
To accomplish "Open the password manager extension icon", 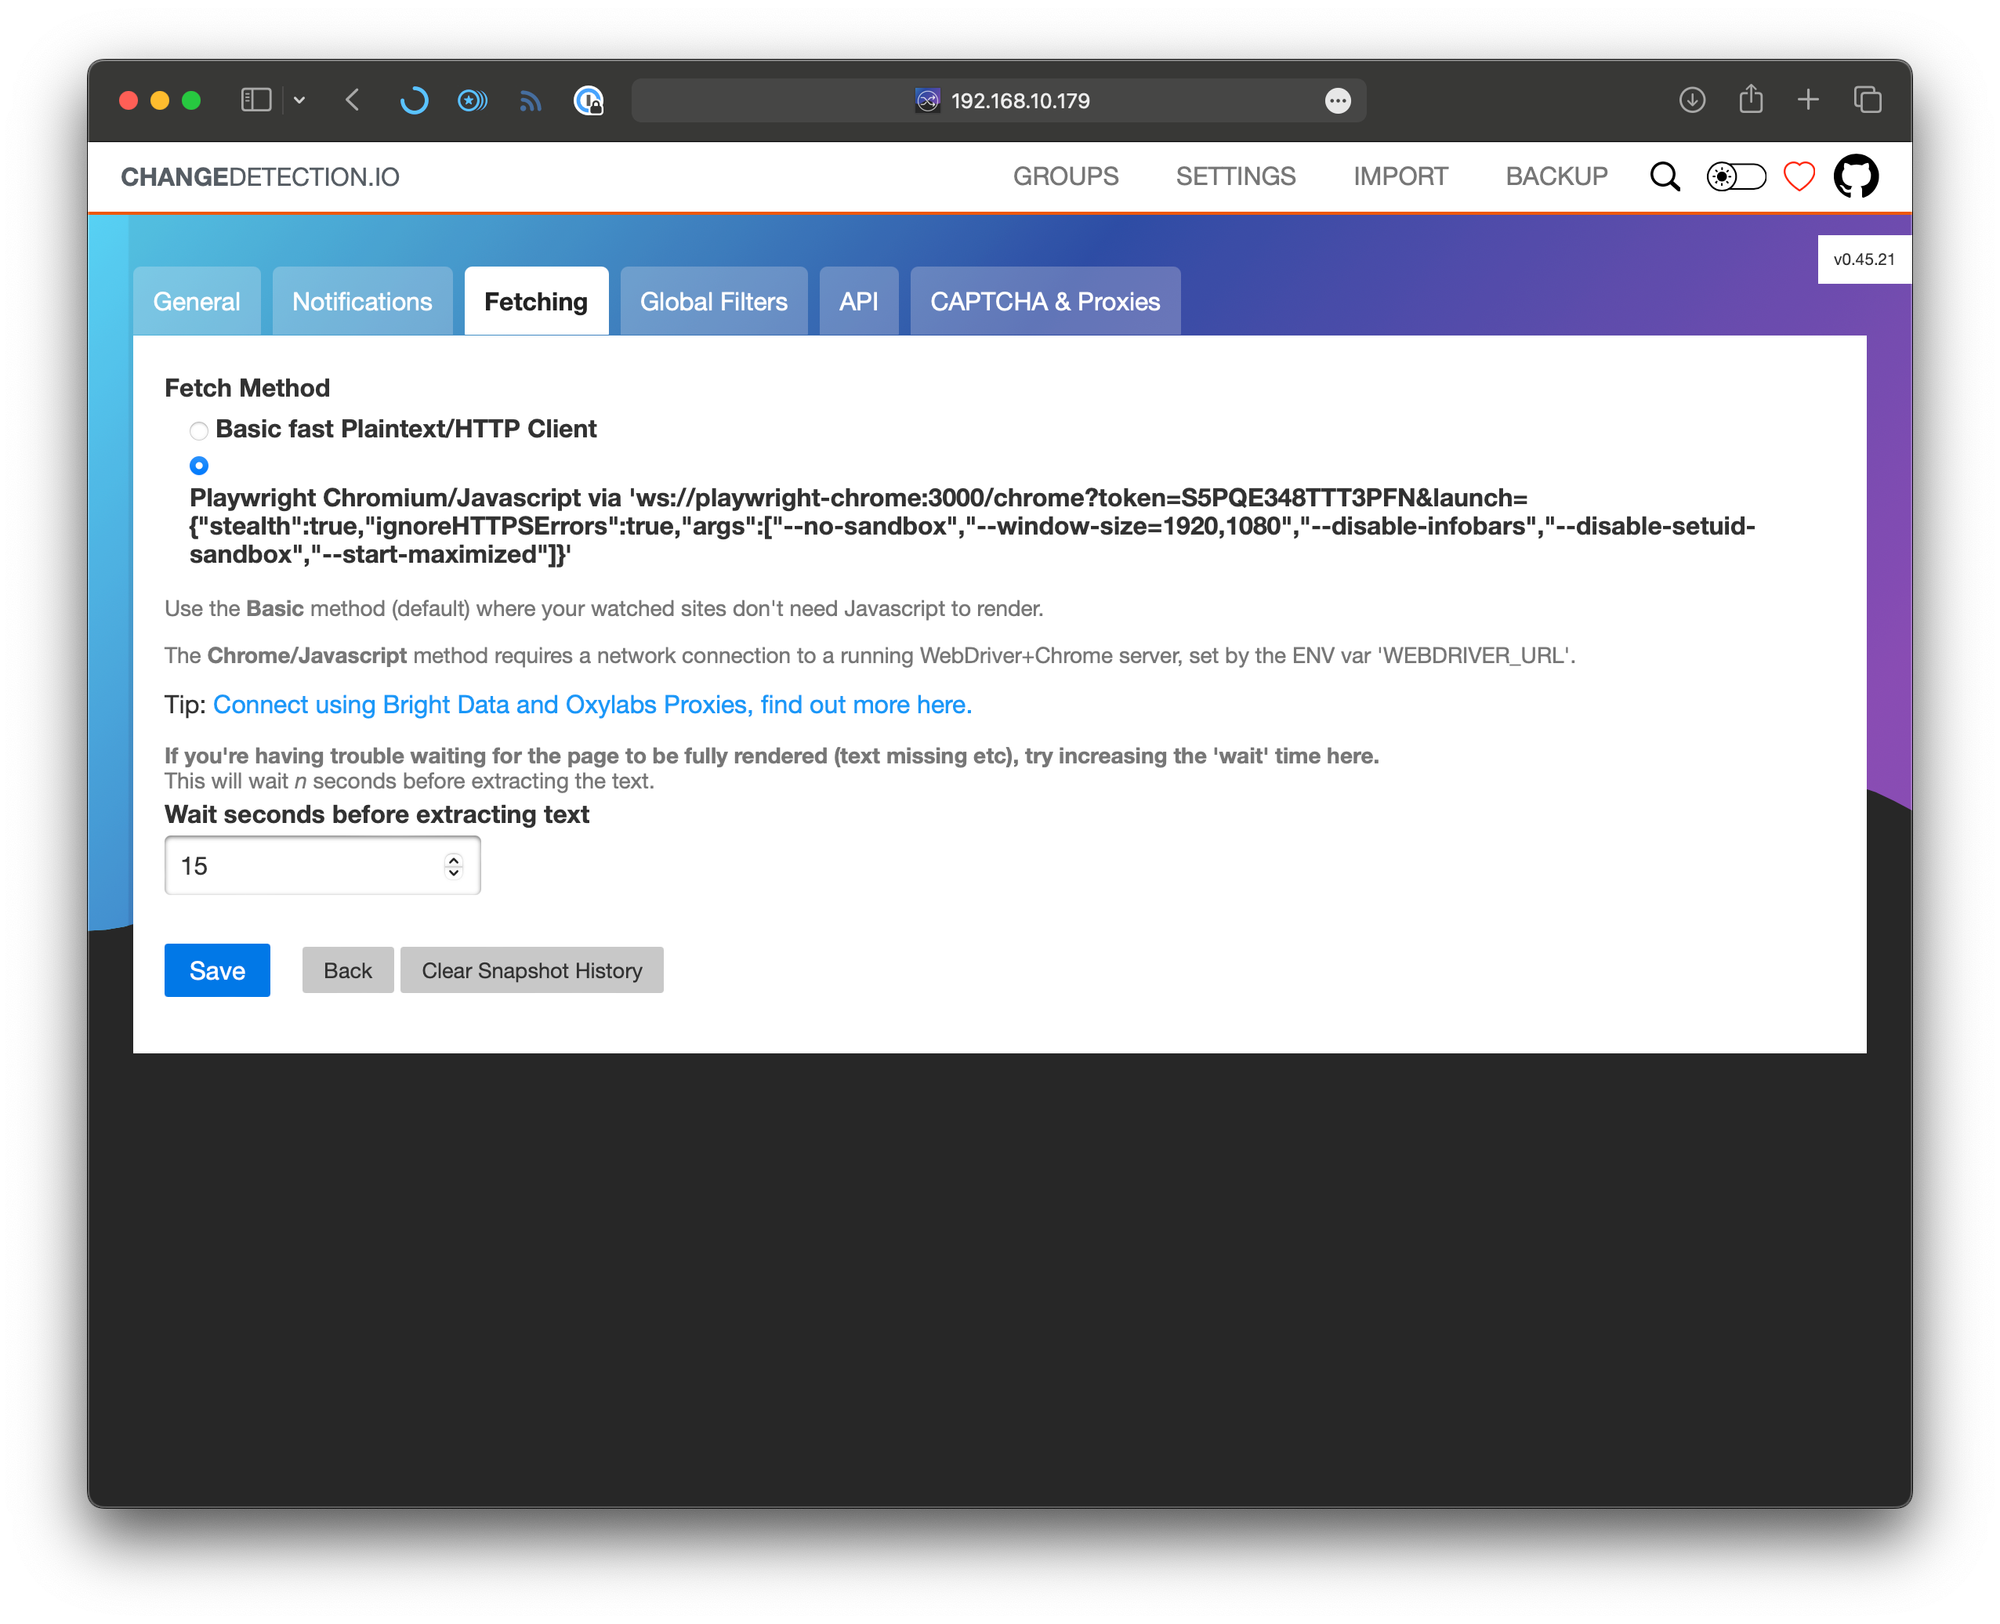I will (589, 100).
